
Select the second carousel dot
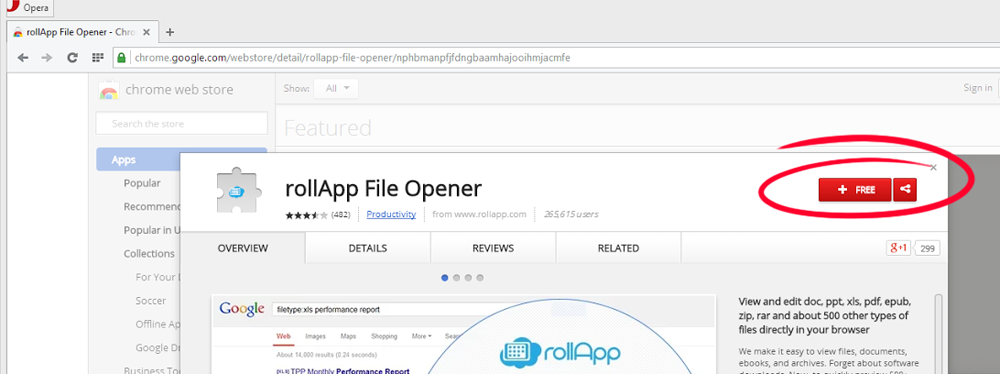point(457,278)
